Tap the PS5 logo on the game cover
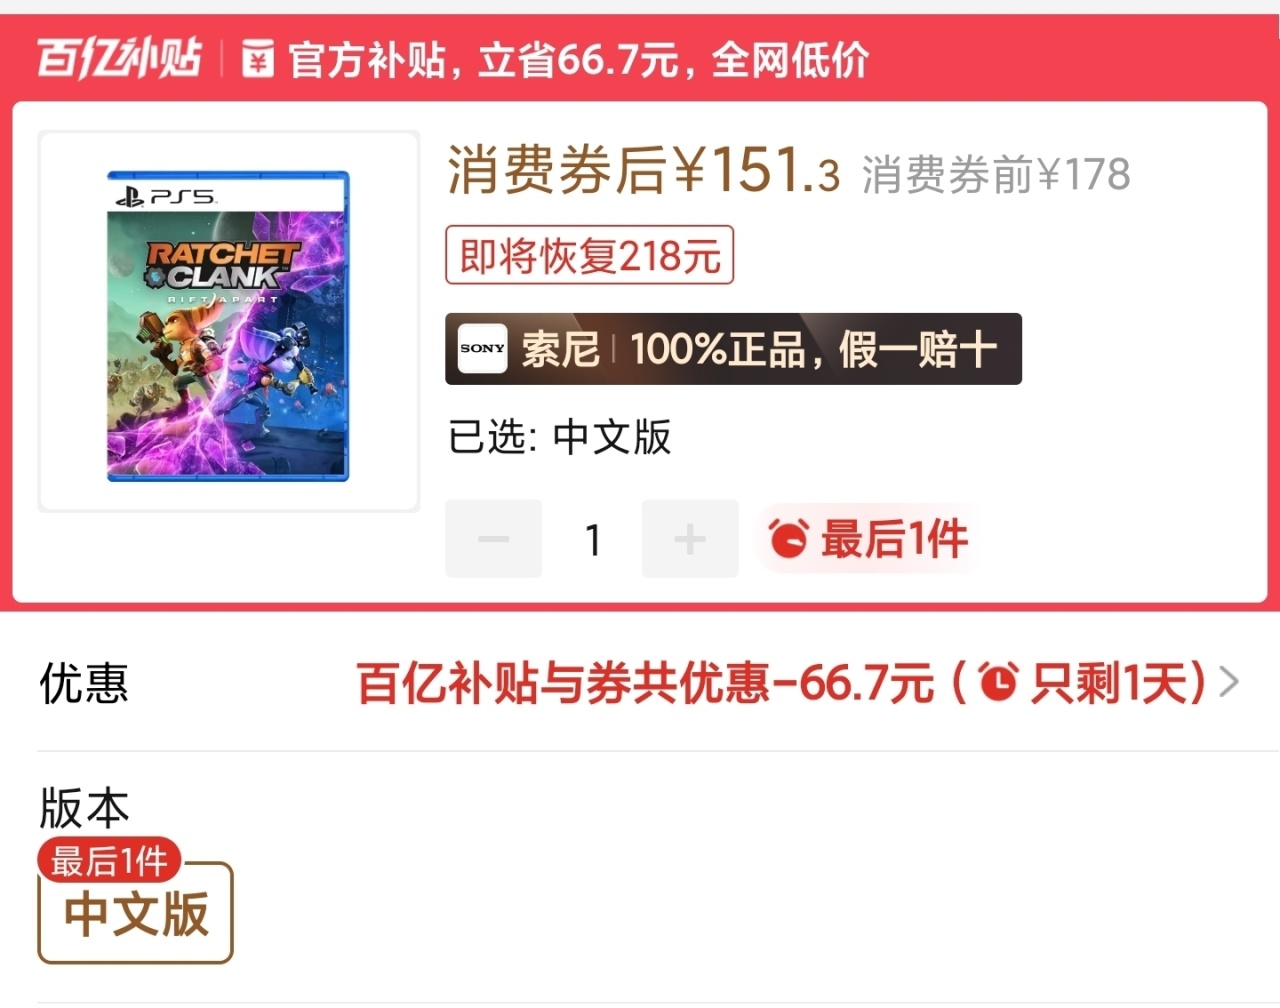This screenshot has width=1280, height=1008. 165,196
